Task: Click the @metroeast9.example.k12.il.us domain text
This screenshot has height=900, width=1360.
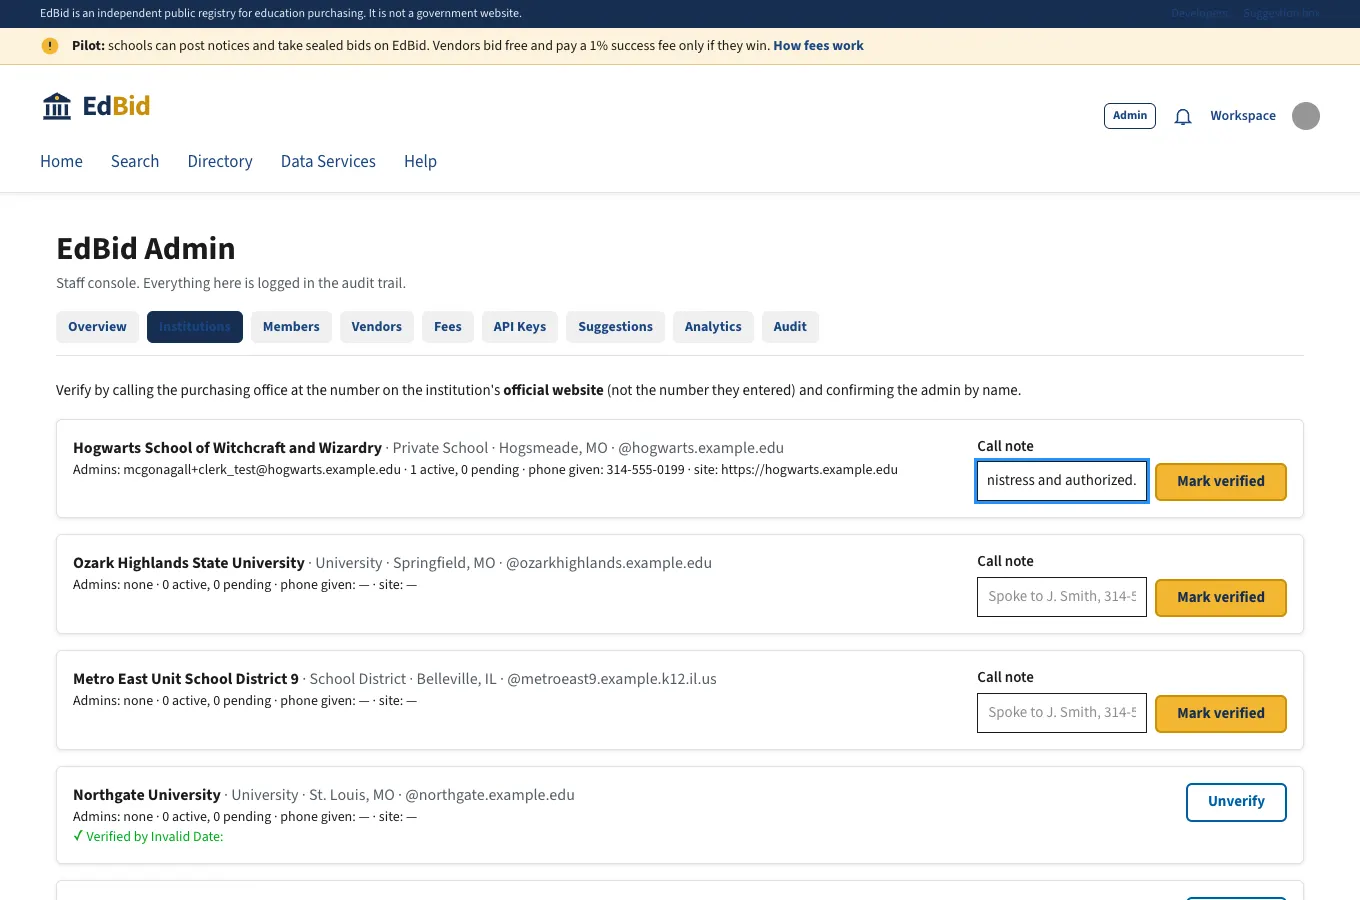Action: point(612,679)
